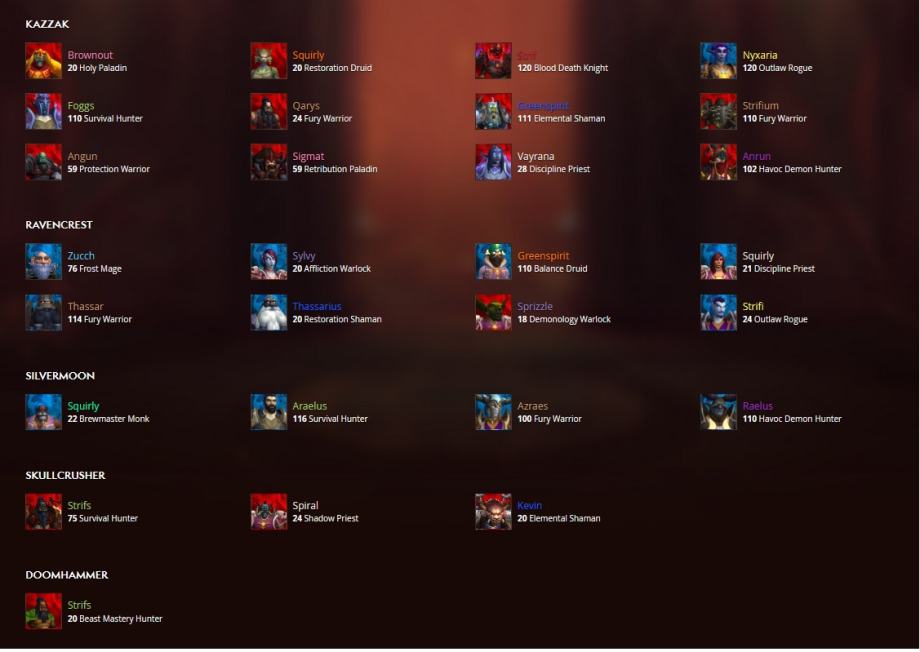The height and width of the screenshot is (652, 920).
Task: Select the portrait of Thassarius, Restoration Shaman
Action: tap(269, 312)
